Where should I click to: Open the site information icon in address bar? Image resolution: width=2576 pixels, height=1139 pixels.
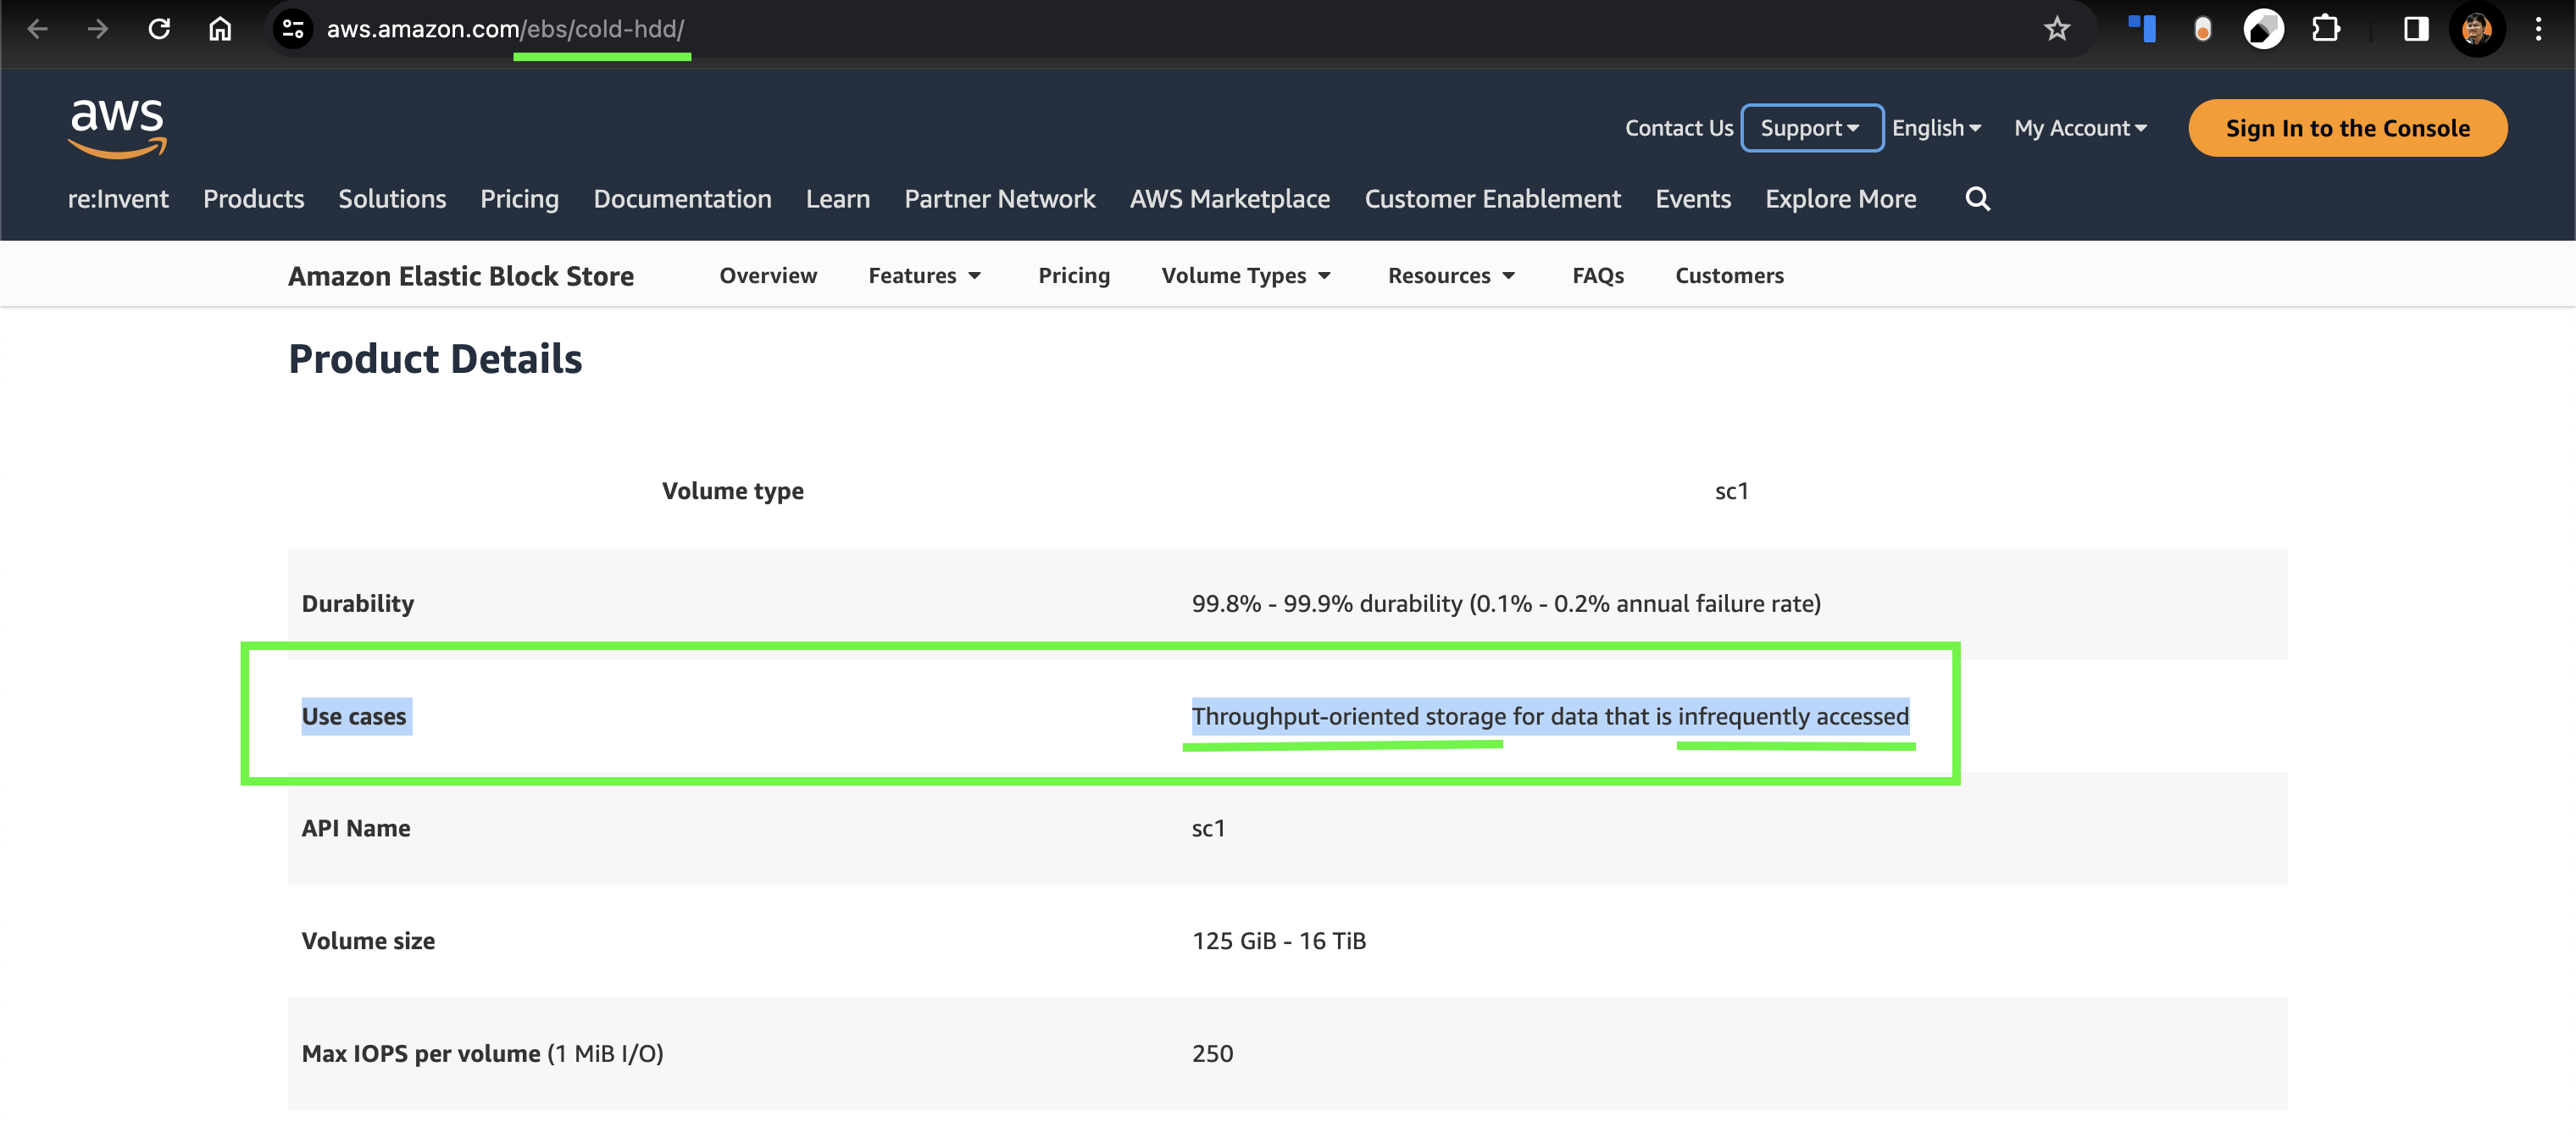[292, 29]
